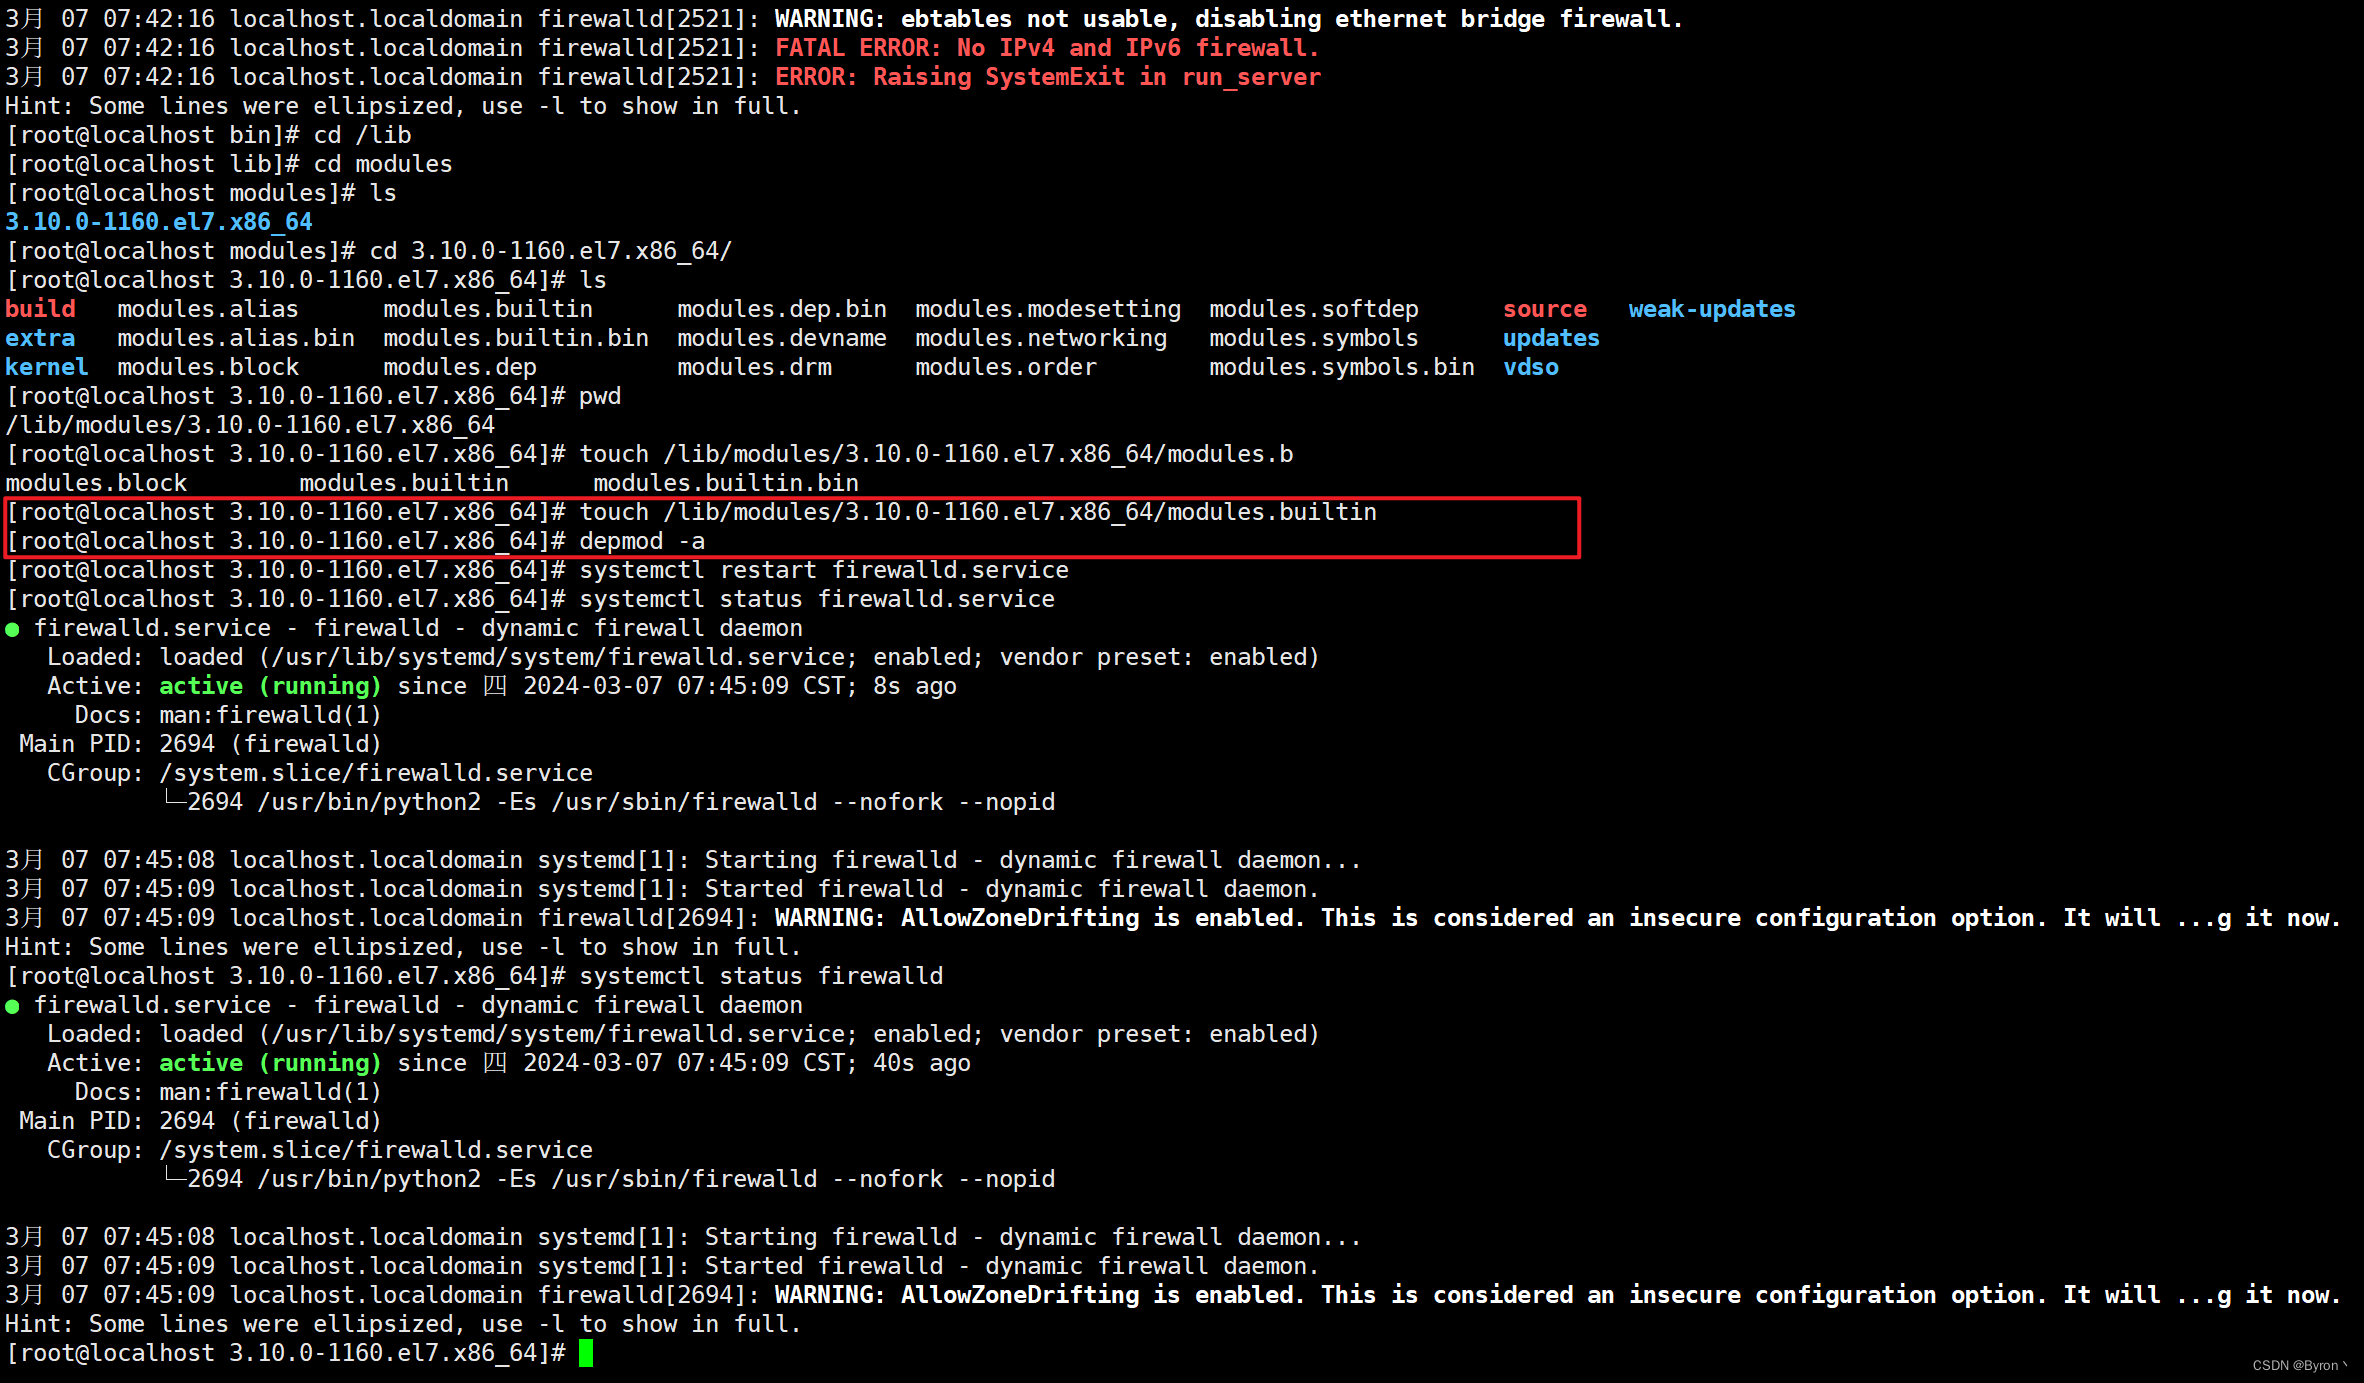Click the 'systemctl status firewalld.service' command
Image resolution: width=2364 pixels, height=1383 pixels.
click(x=817, y=599)
